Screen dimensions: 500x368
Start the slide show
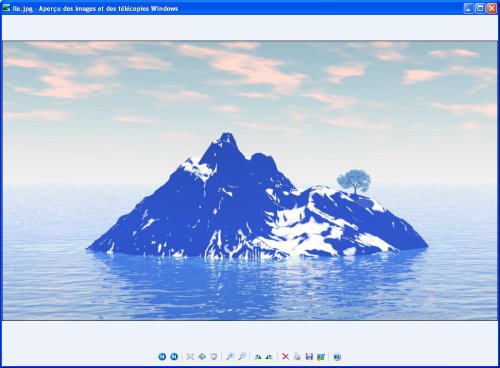tap(214, 357)
